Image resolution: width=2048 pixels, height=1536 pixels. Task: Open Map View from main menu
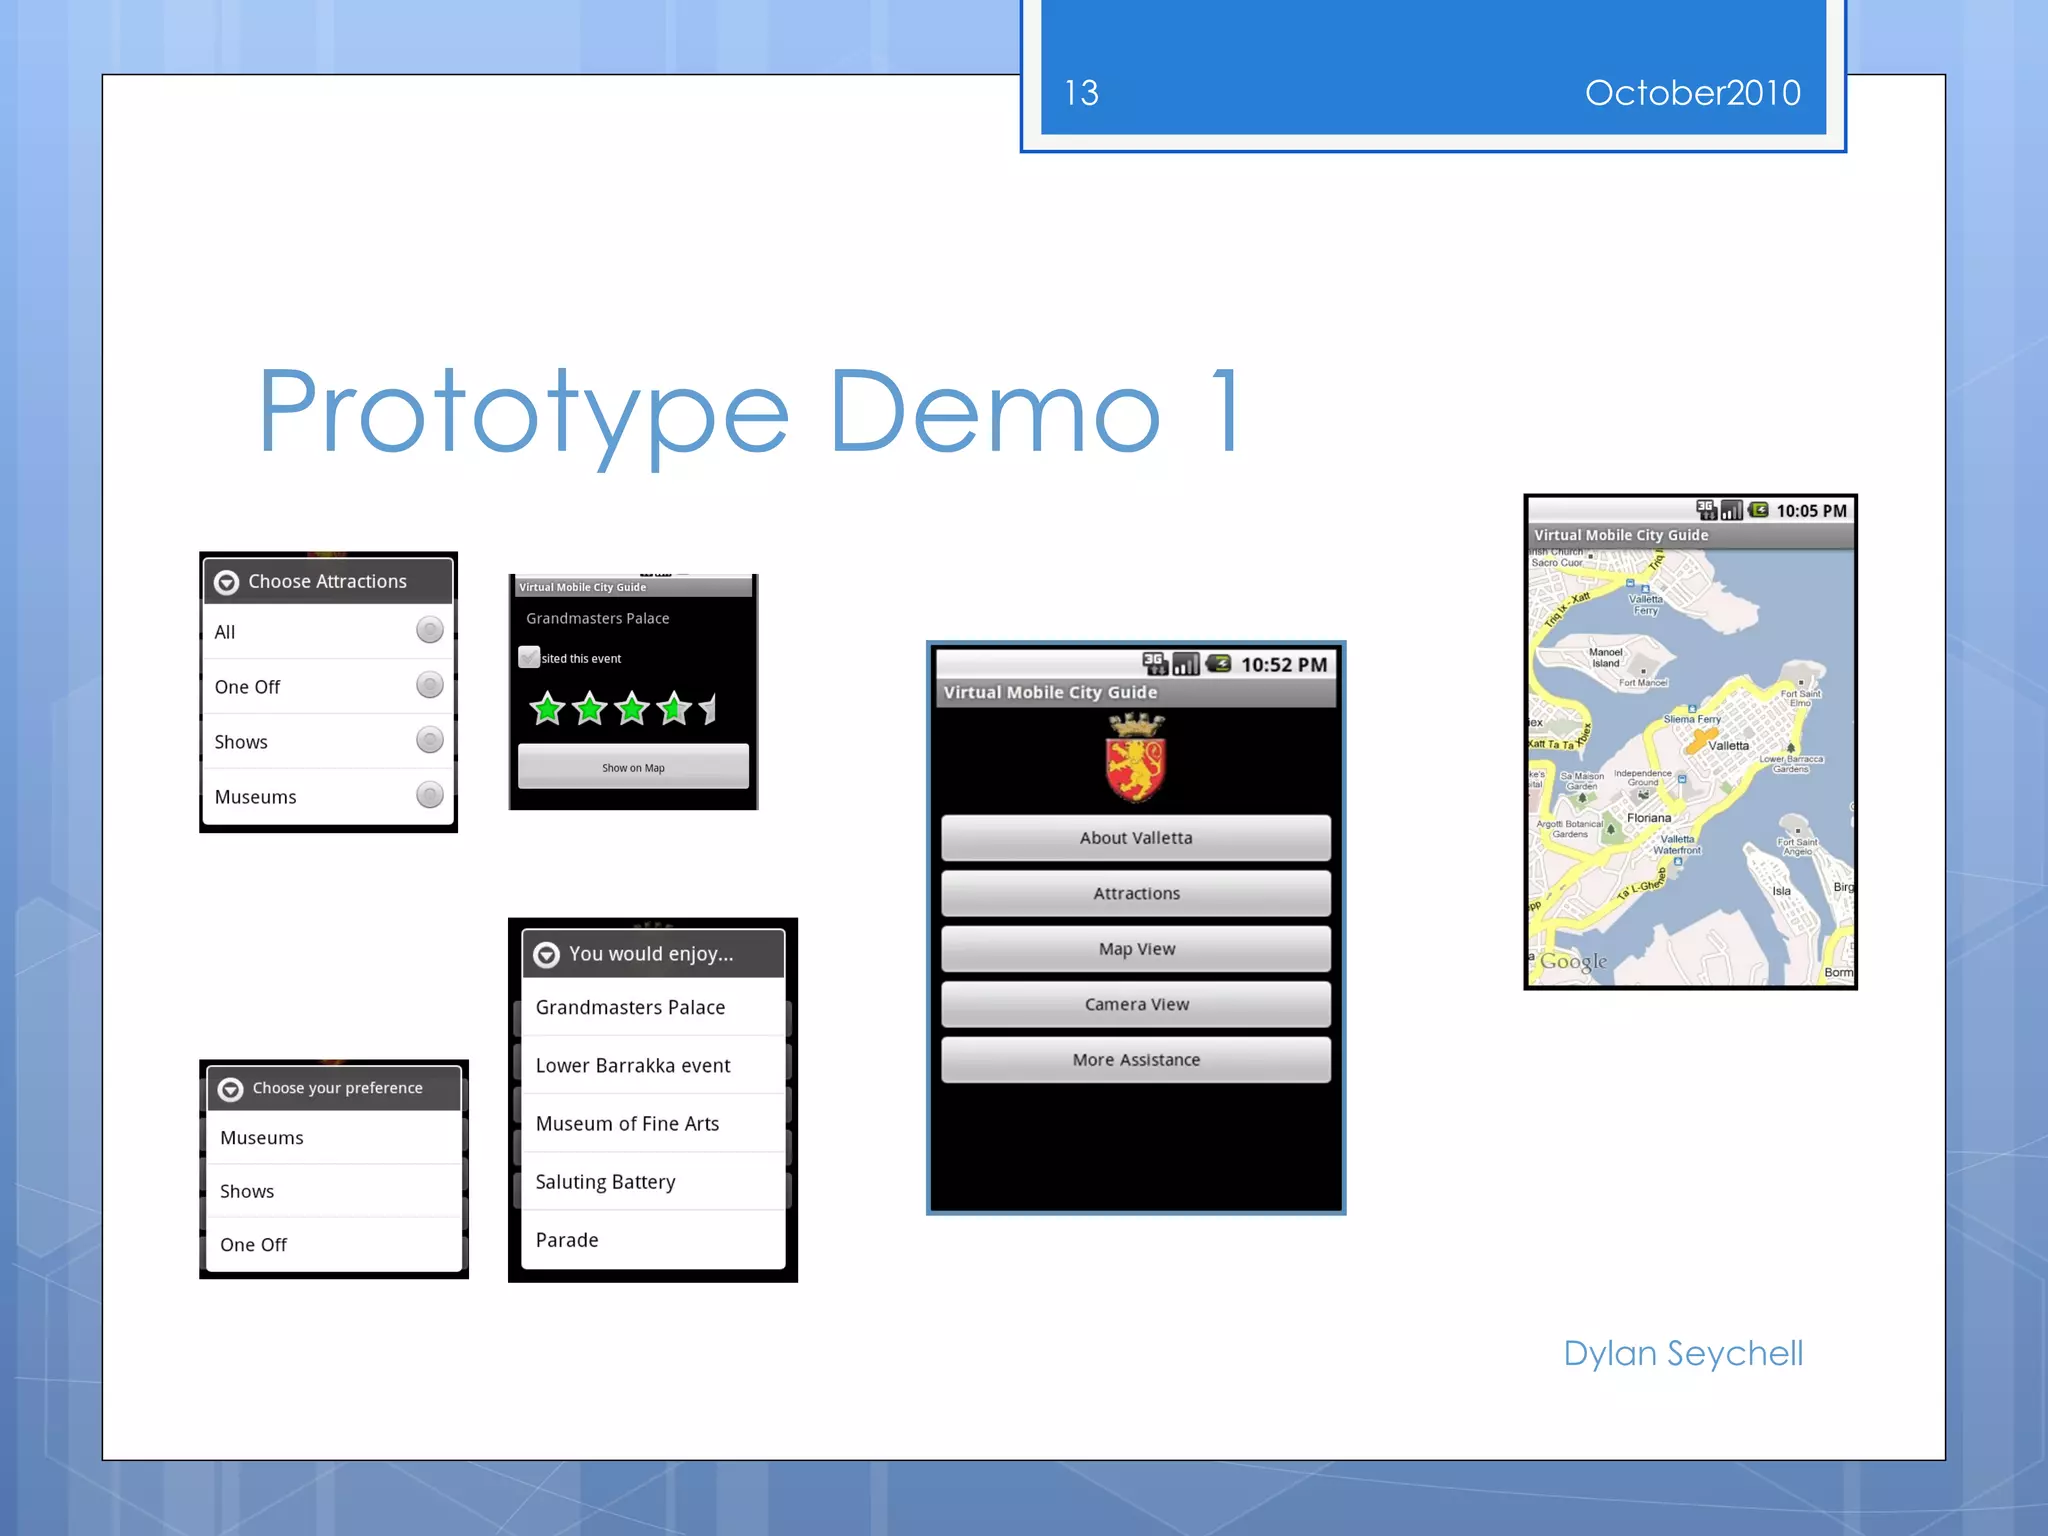[1136, 949]
